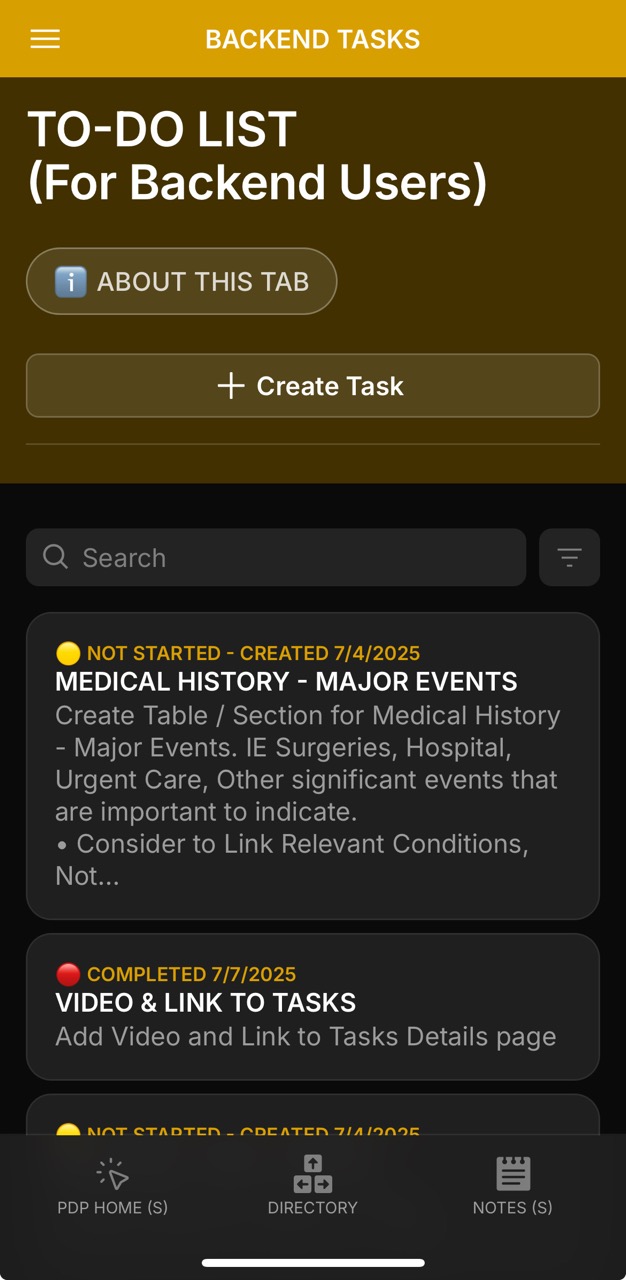Open About This Tab
This screenshot has height=1280, width=626.
[181, 281]
